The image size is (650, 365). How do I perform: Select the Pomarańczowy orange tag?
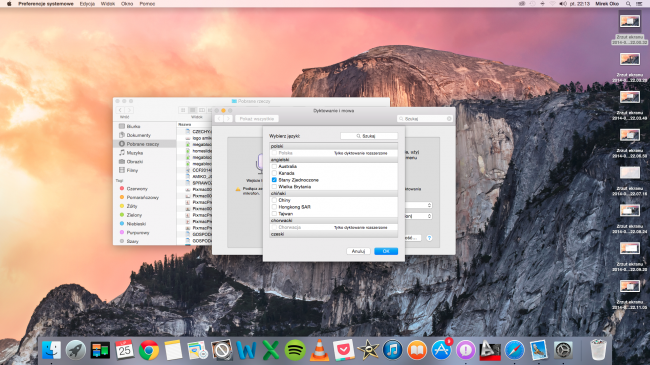coord(142,197)
